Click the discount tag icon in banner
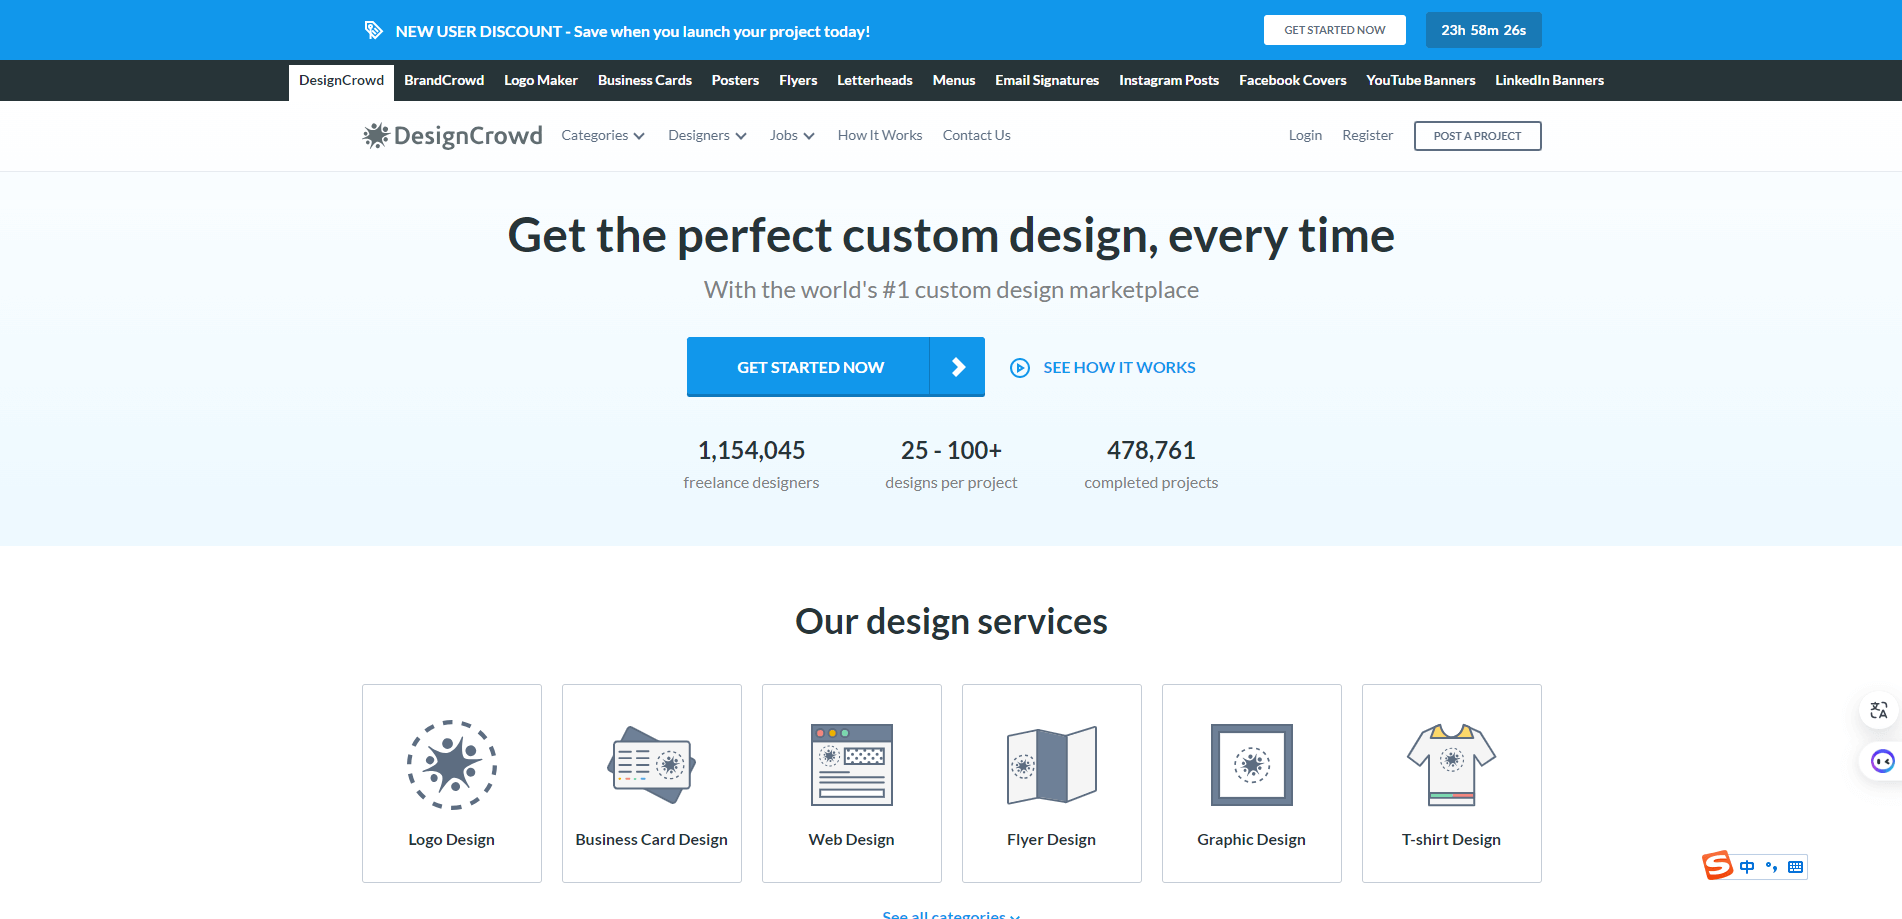 [x=373, y=30]
